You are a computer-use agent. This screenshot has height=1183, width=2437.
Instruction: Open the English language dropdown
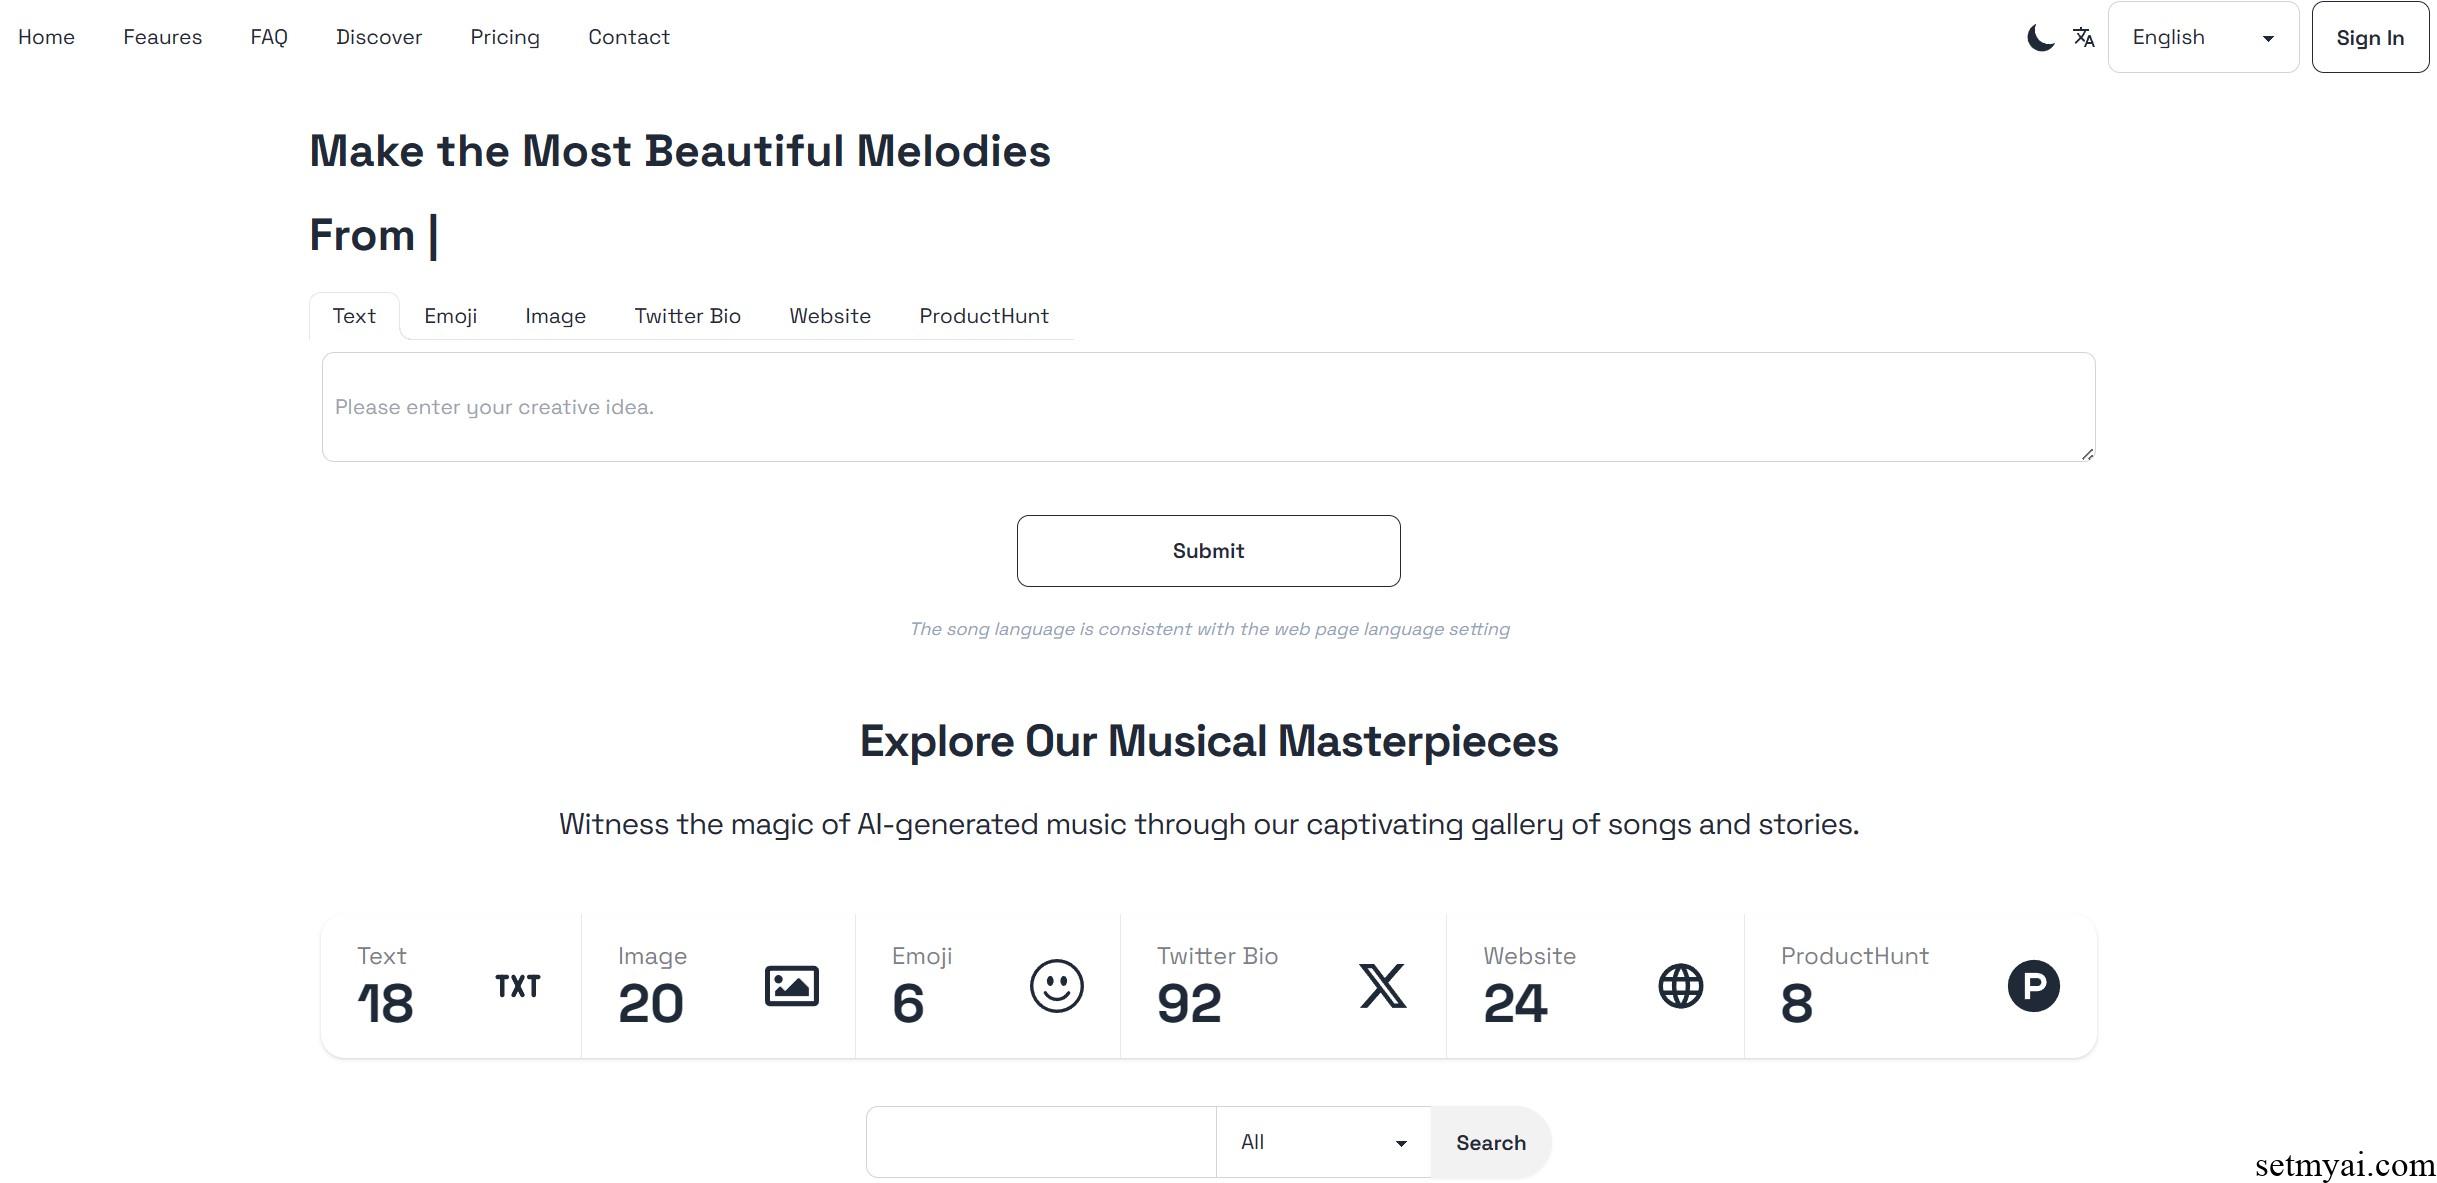point(2203,38)
